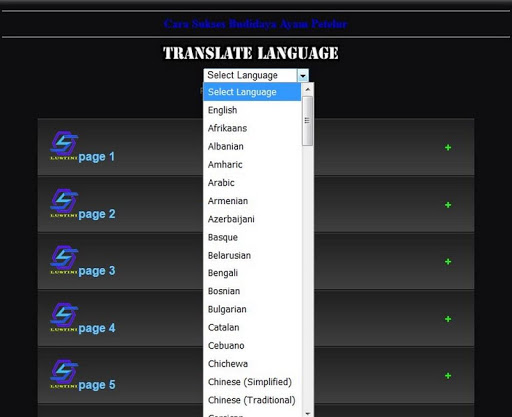Click the logo icon beside page 4
This screenshot has height=417, width=512.
[64, 317]
